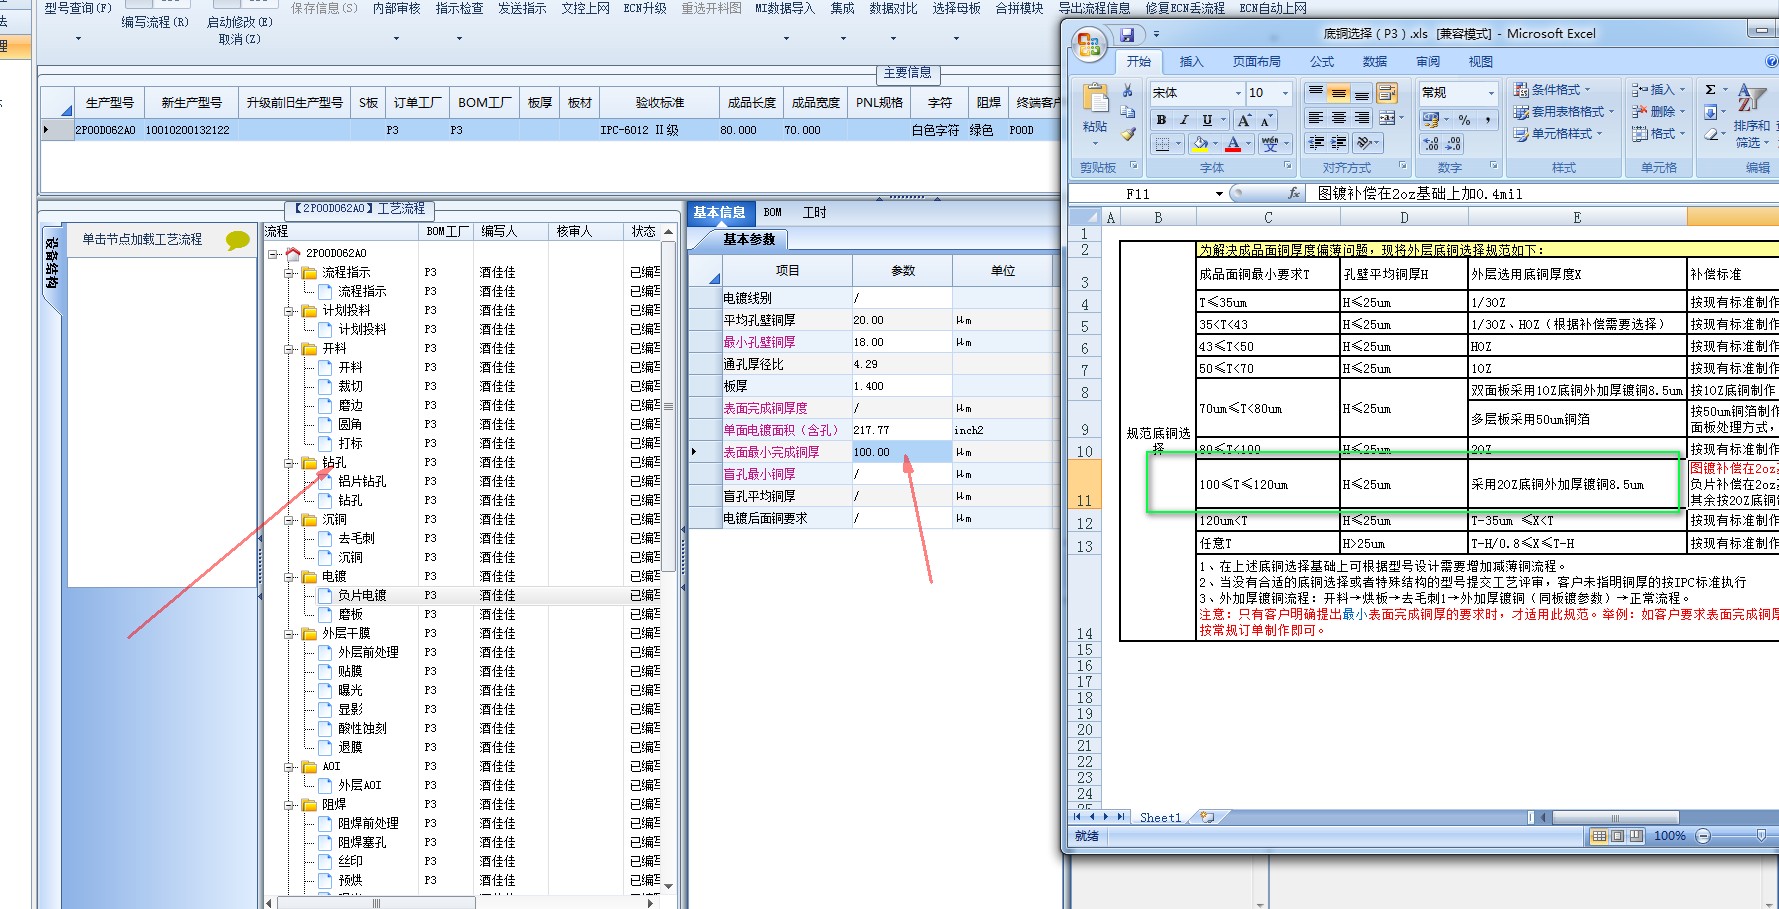This screenshot has height=909, width=1779.
Task: Set middle vertical alignment in Excel
Action: pos(1339,91)
